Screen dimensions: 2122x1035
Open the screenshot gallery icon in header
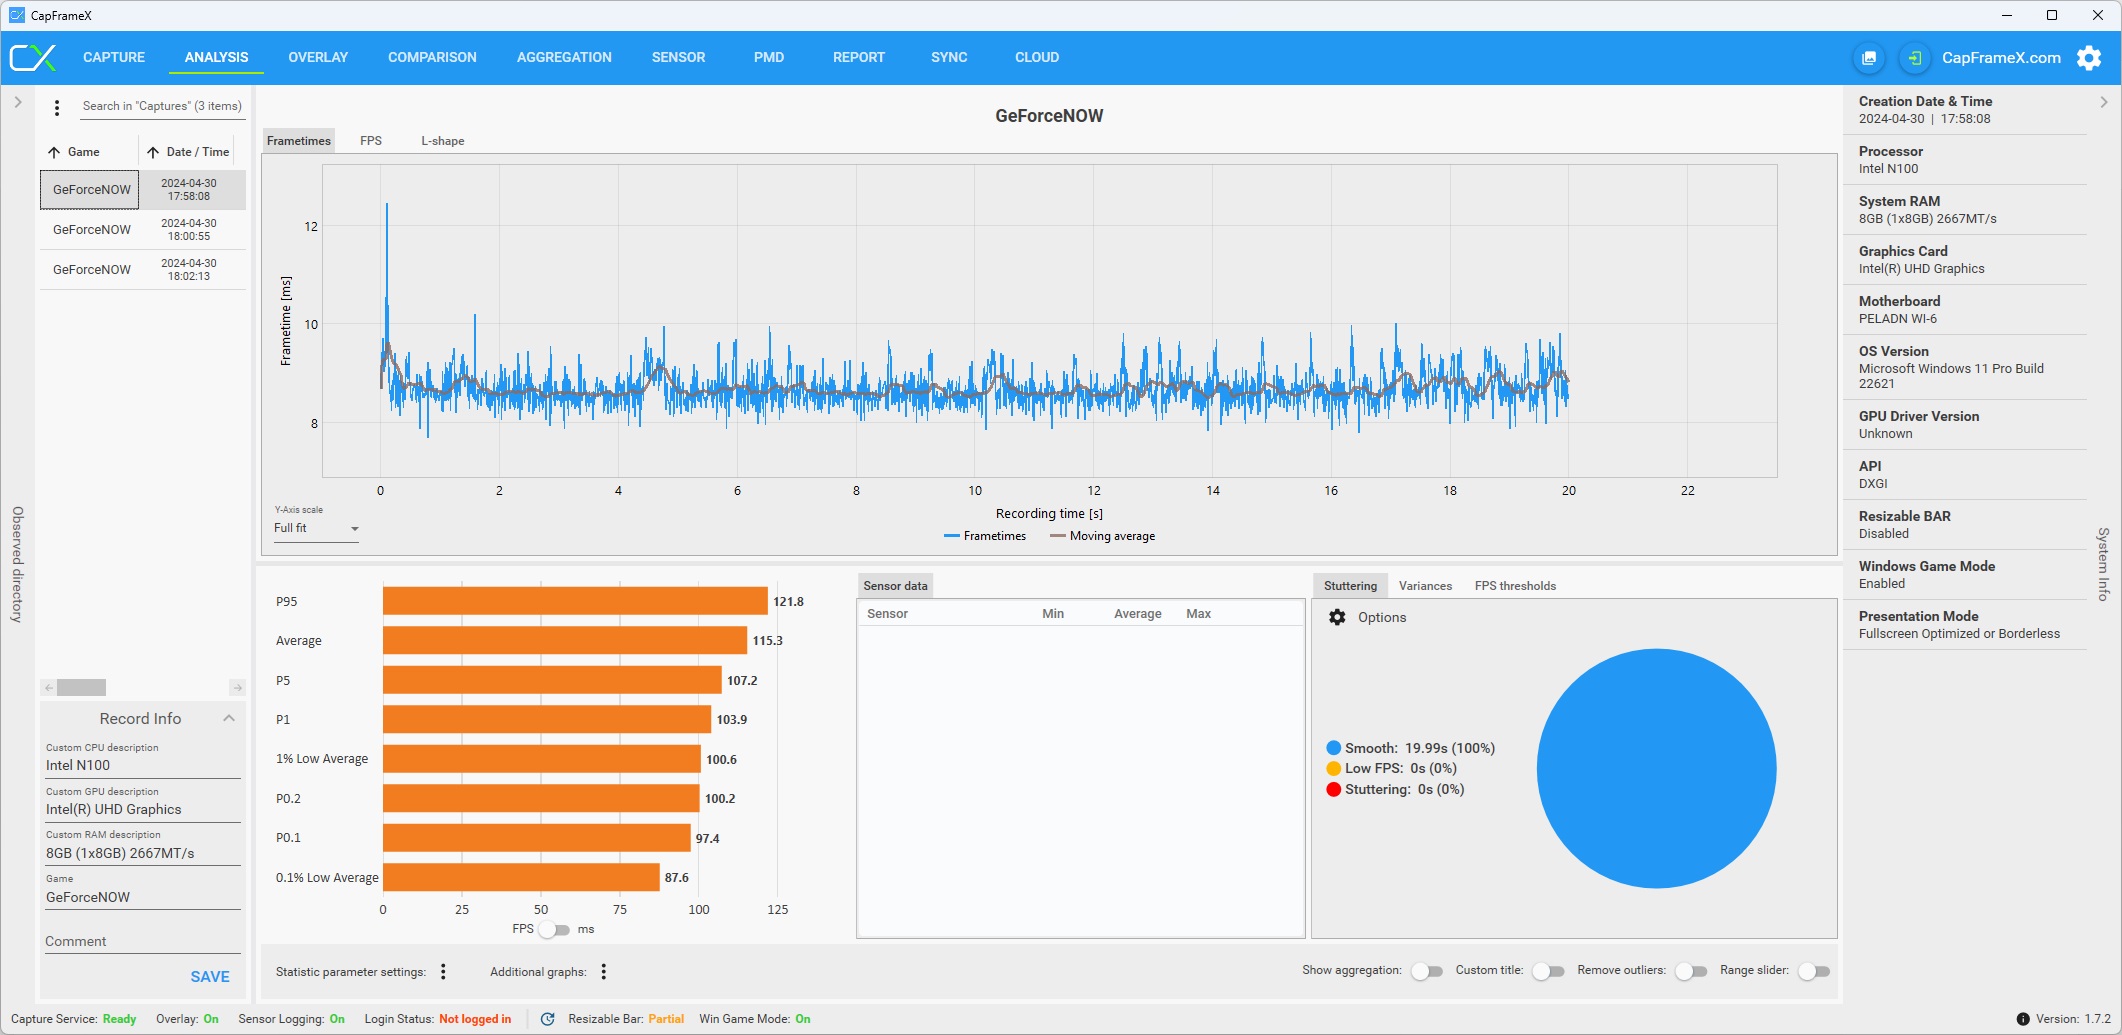(x=1868, y=58)
